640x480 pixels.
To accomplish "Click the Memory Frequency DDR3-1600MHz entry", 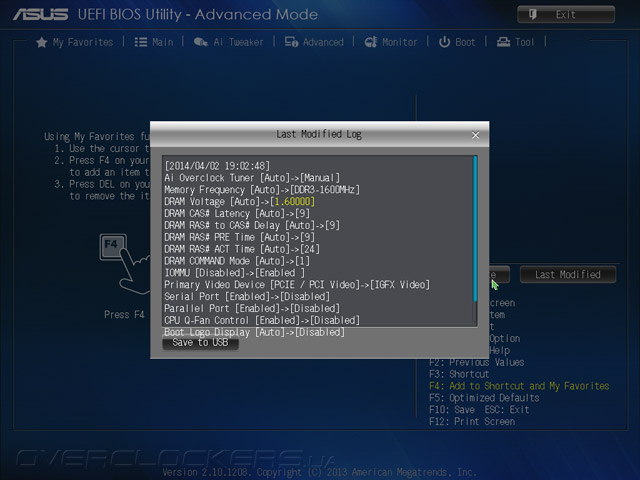I will point(262,190).
